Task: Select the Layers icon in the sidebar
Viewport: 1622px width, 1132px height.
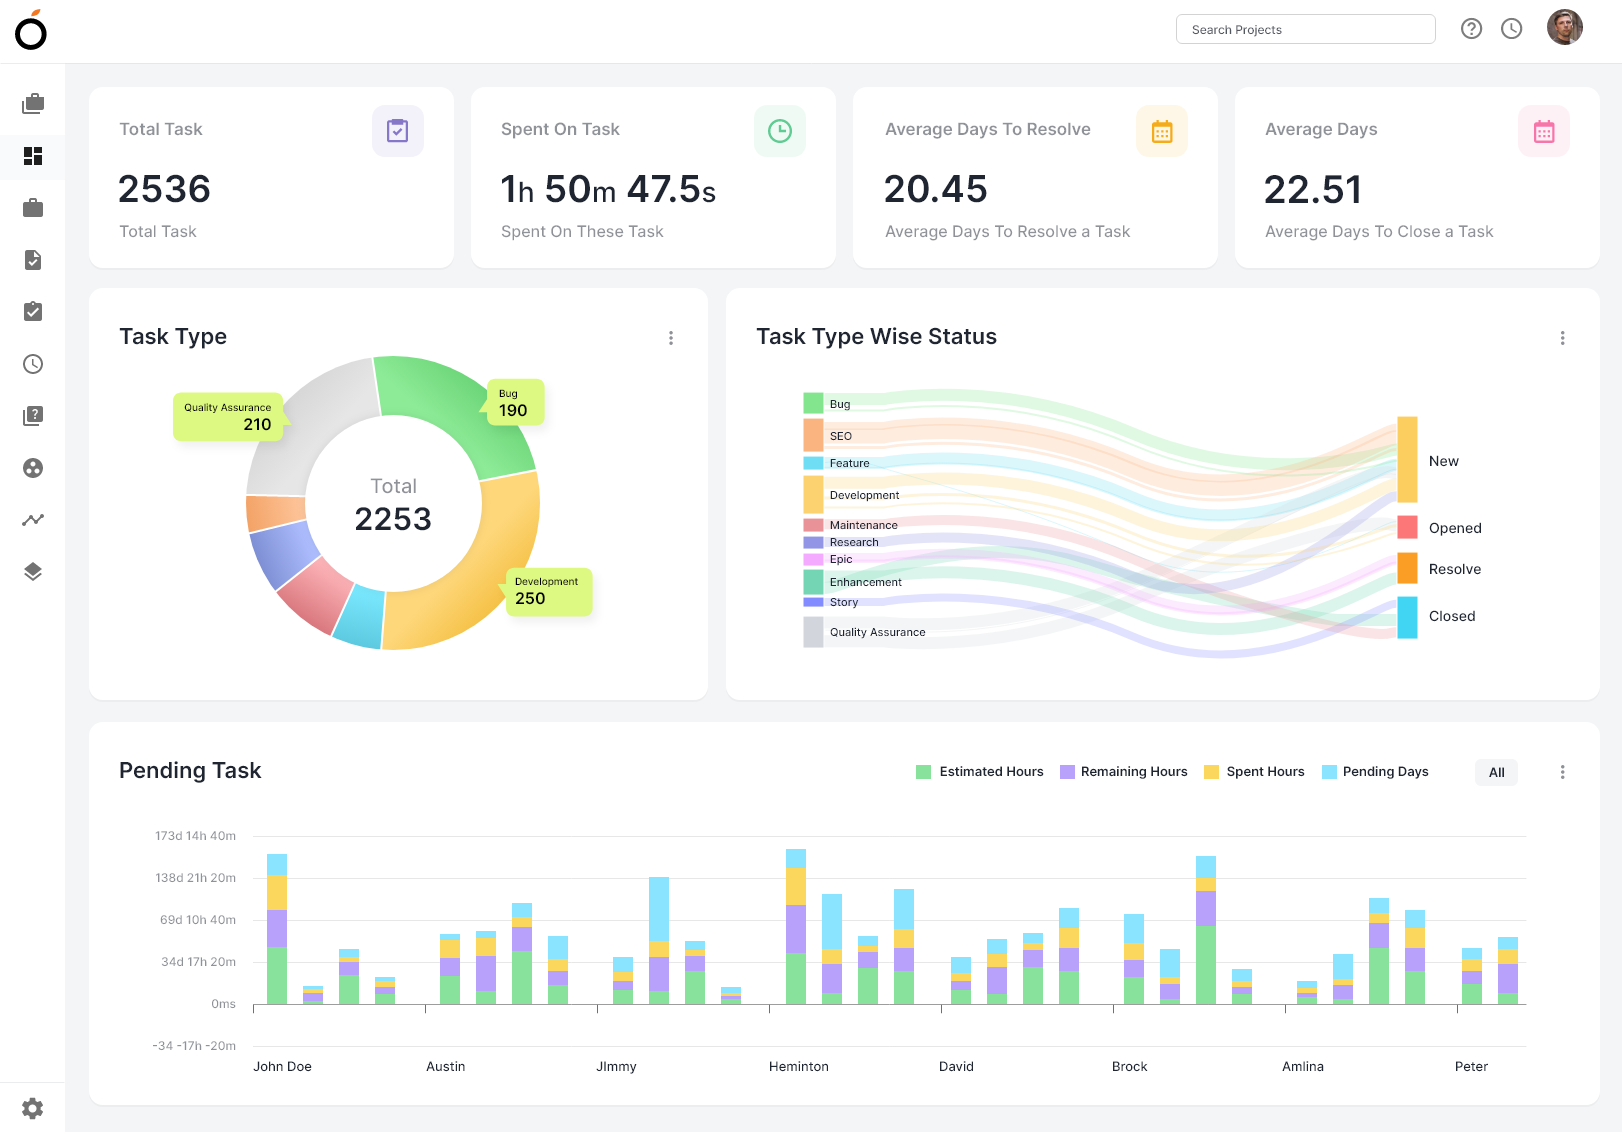Action: point(33,571)
